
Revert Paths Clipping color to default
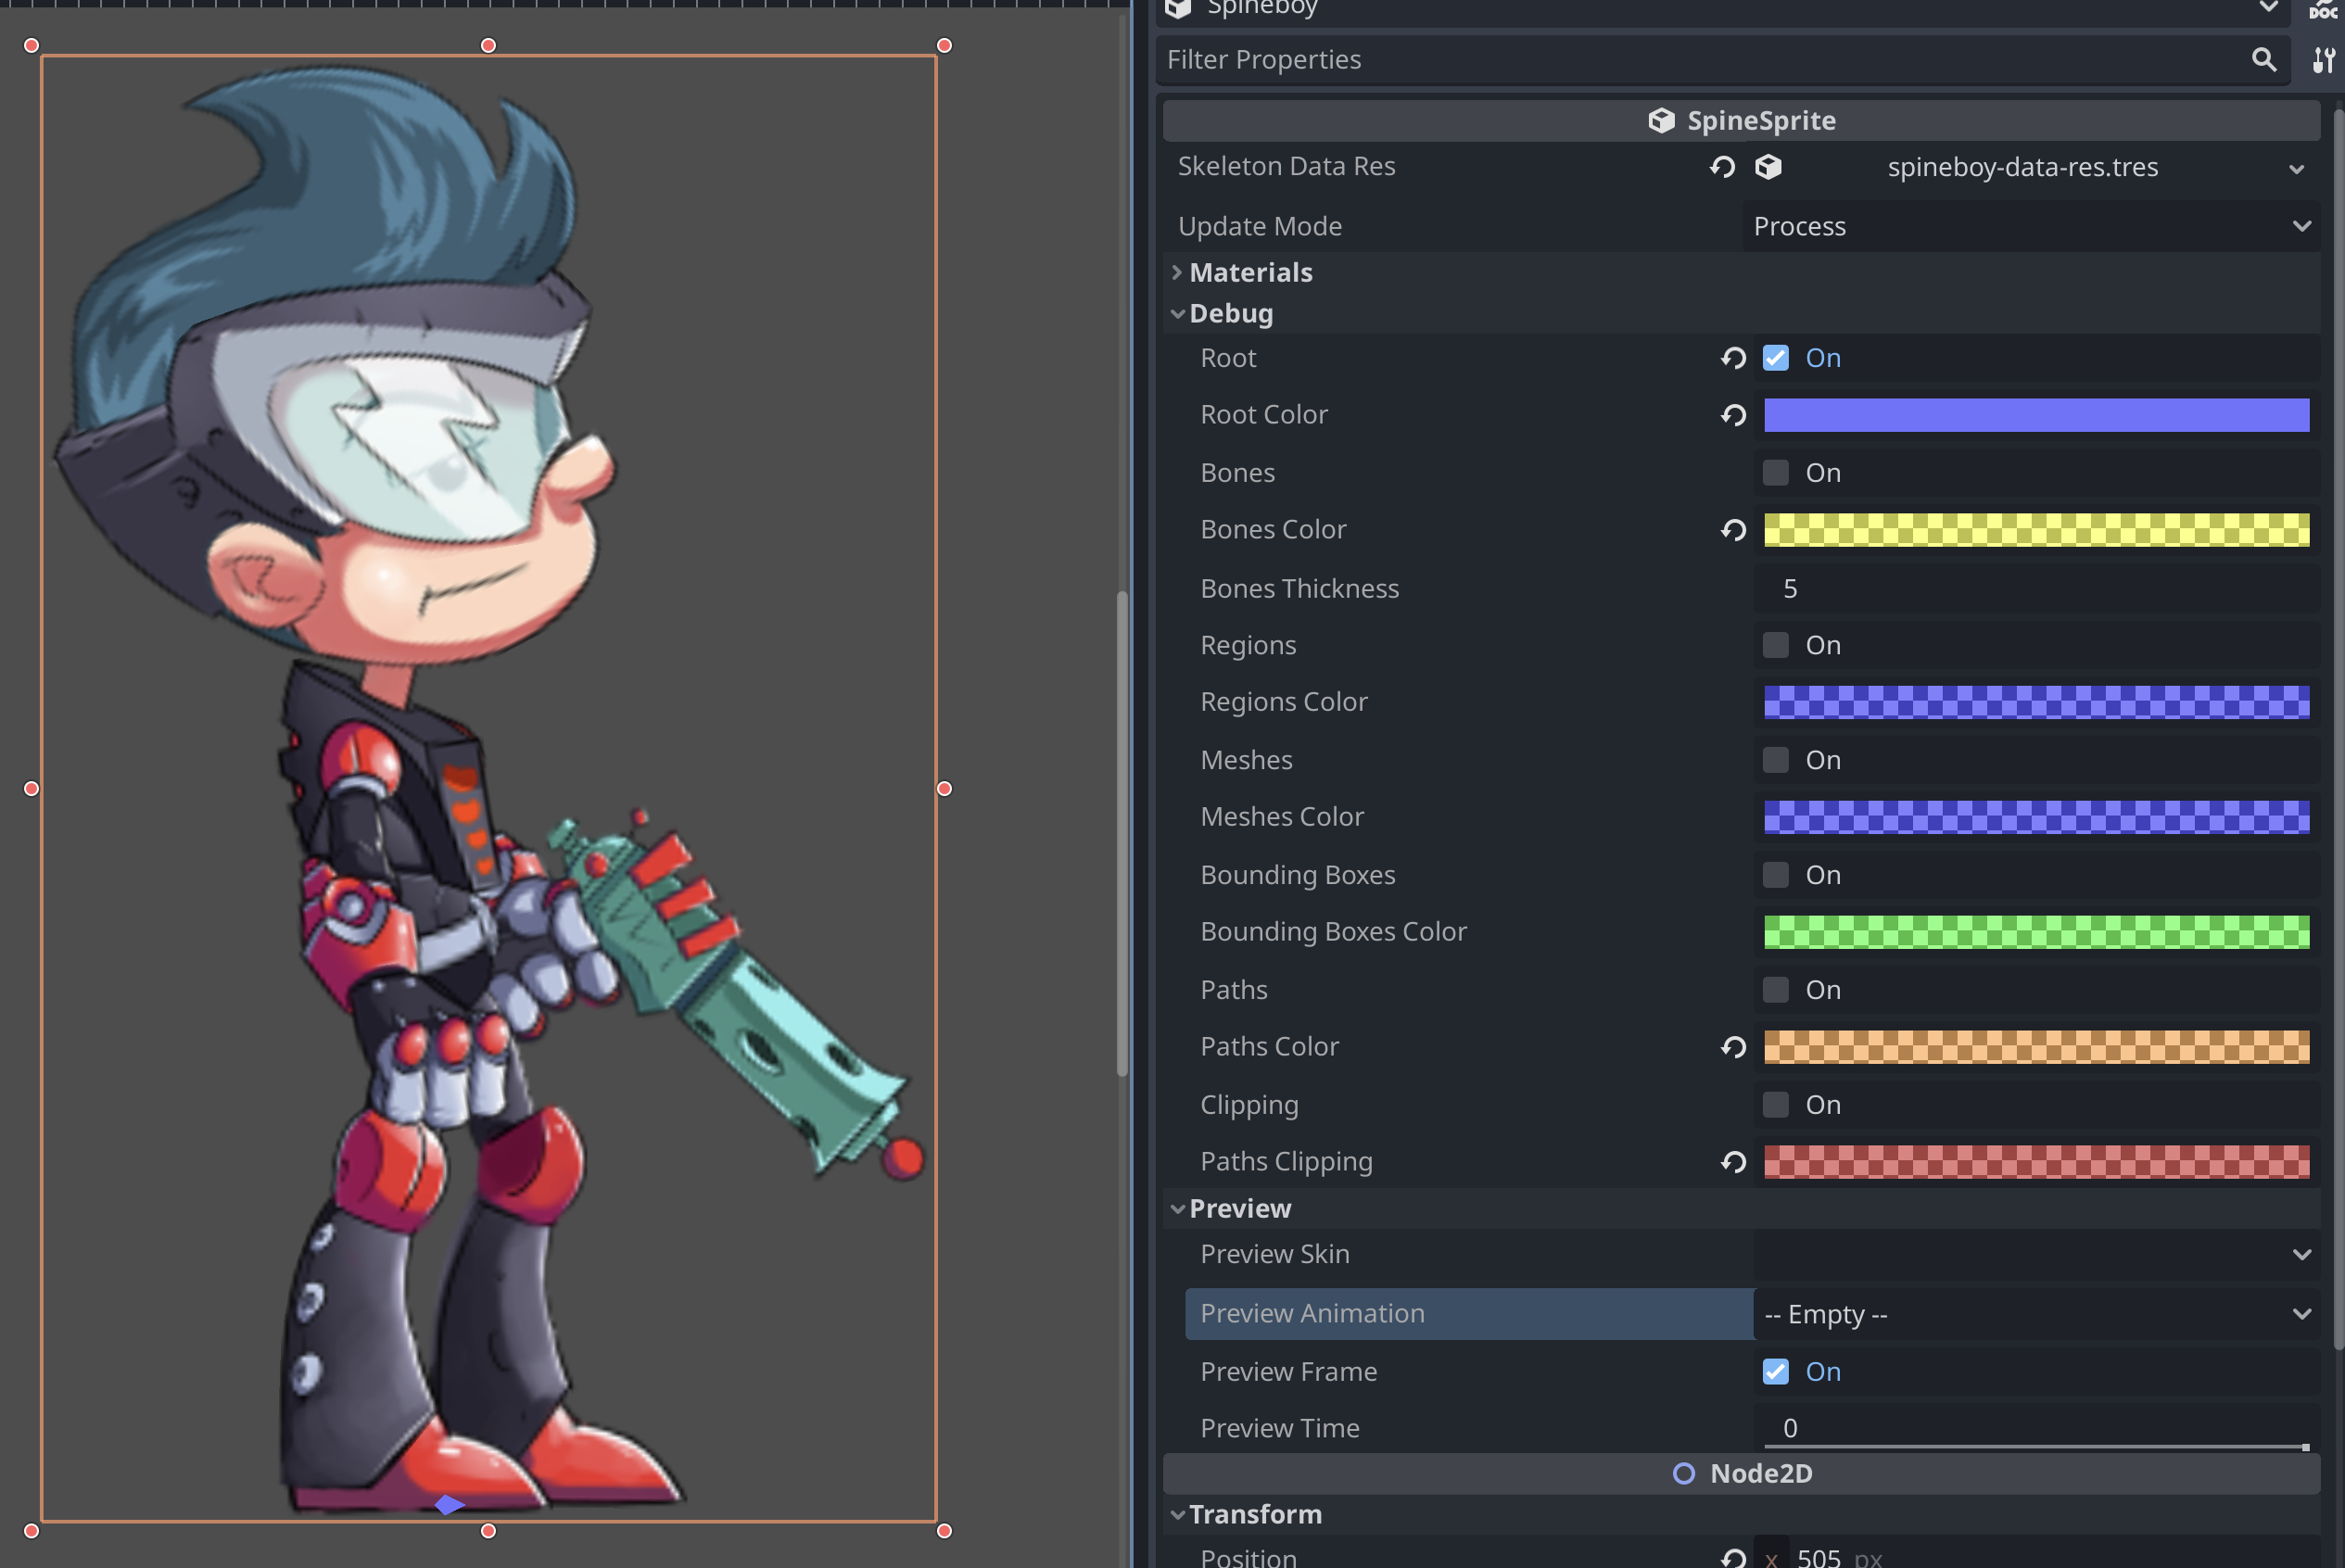1733,1161
